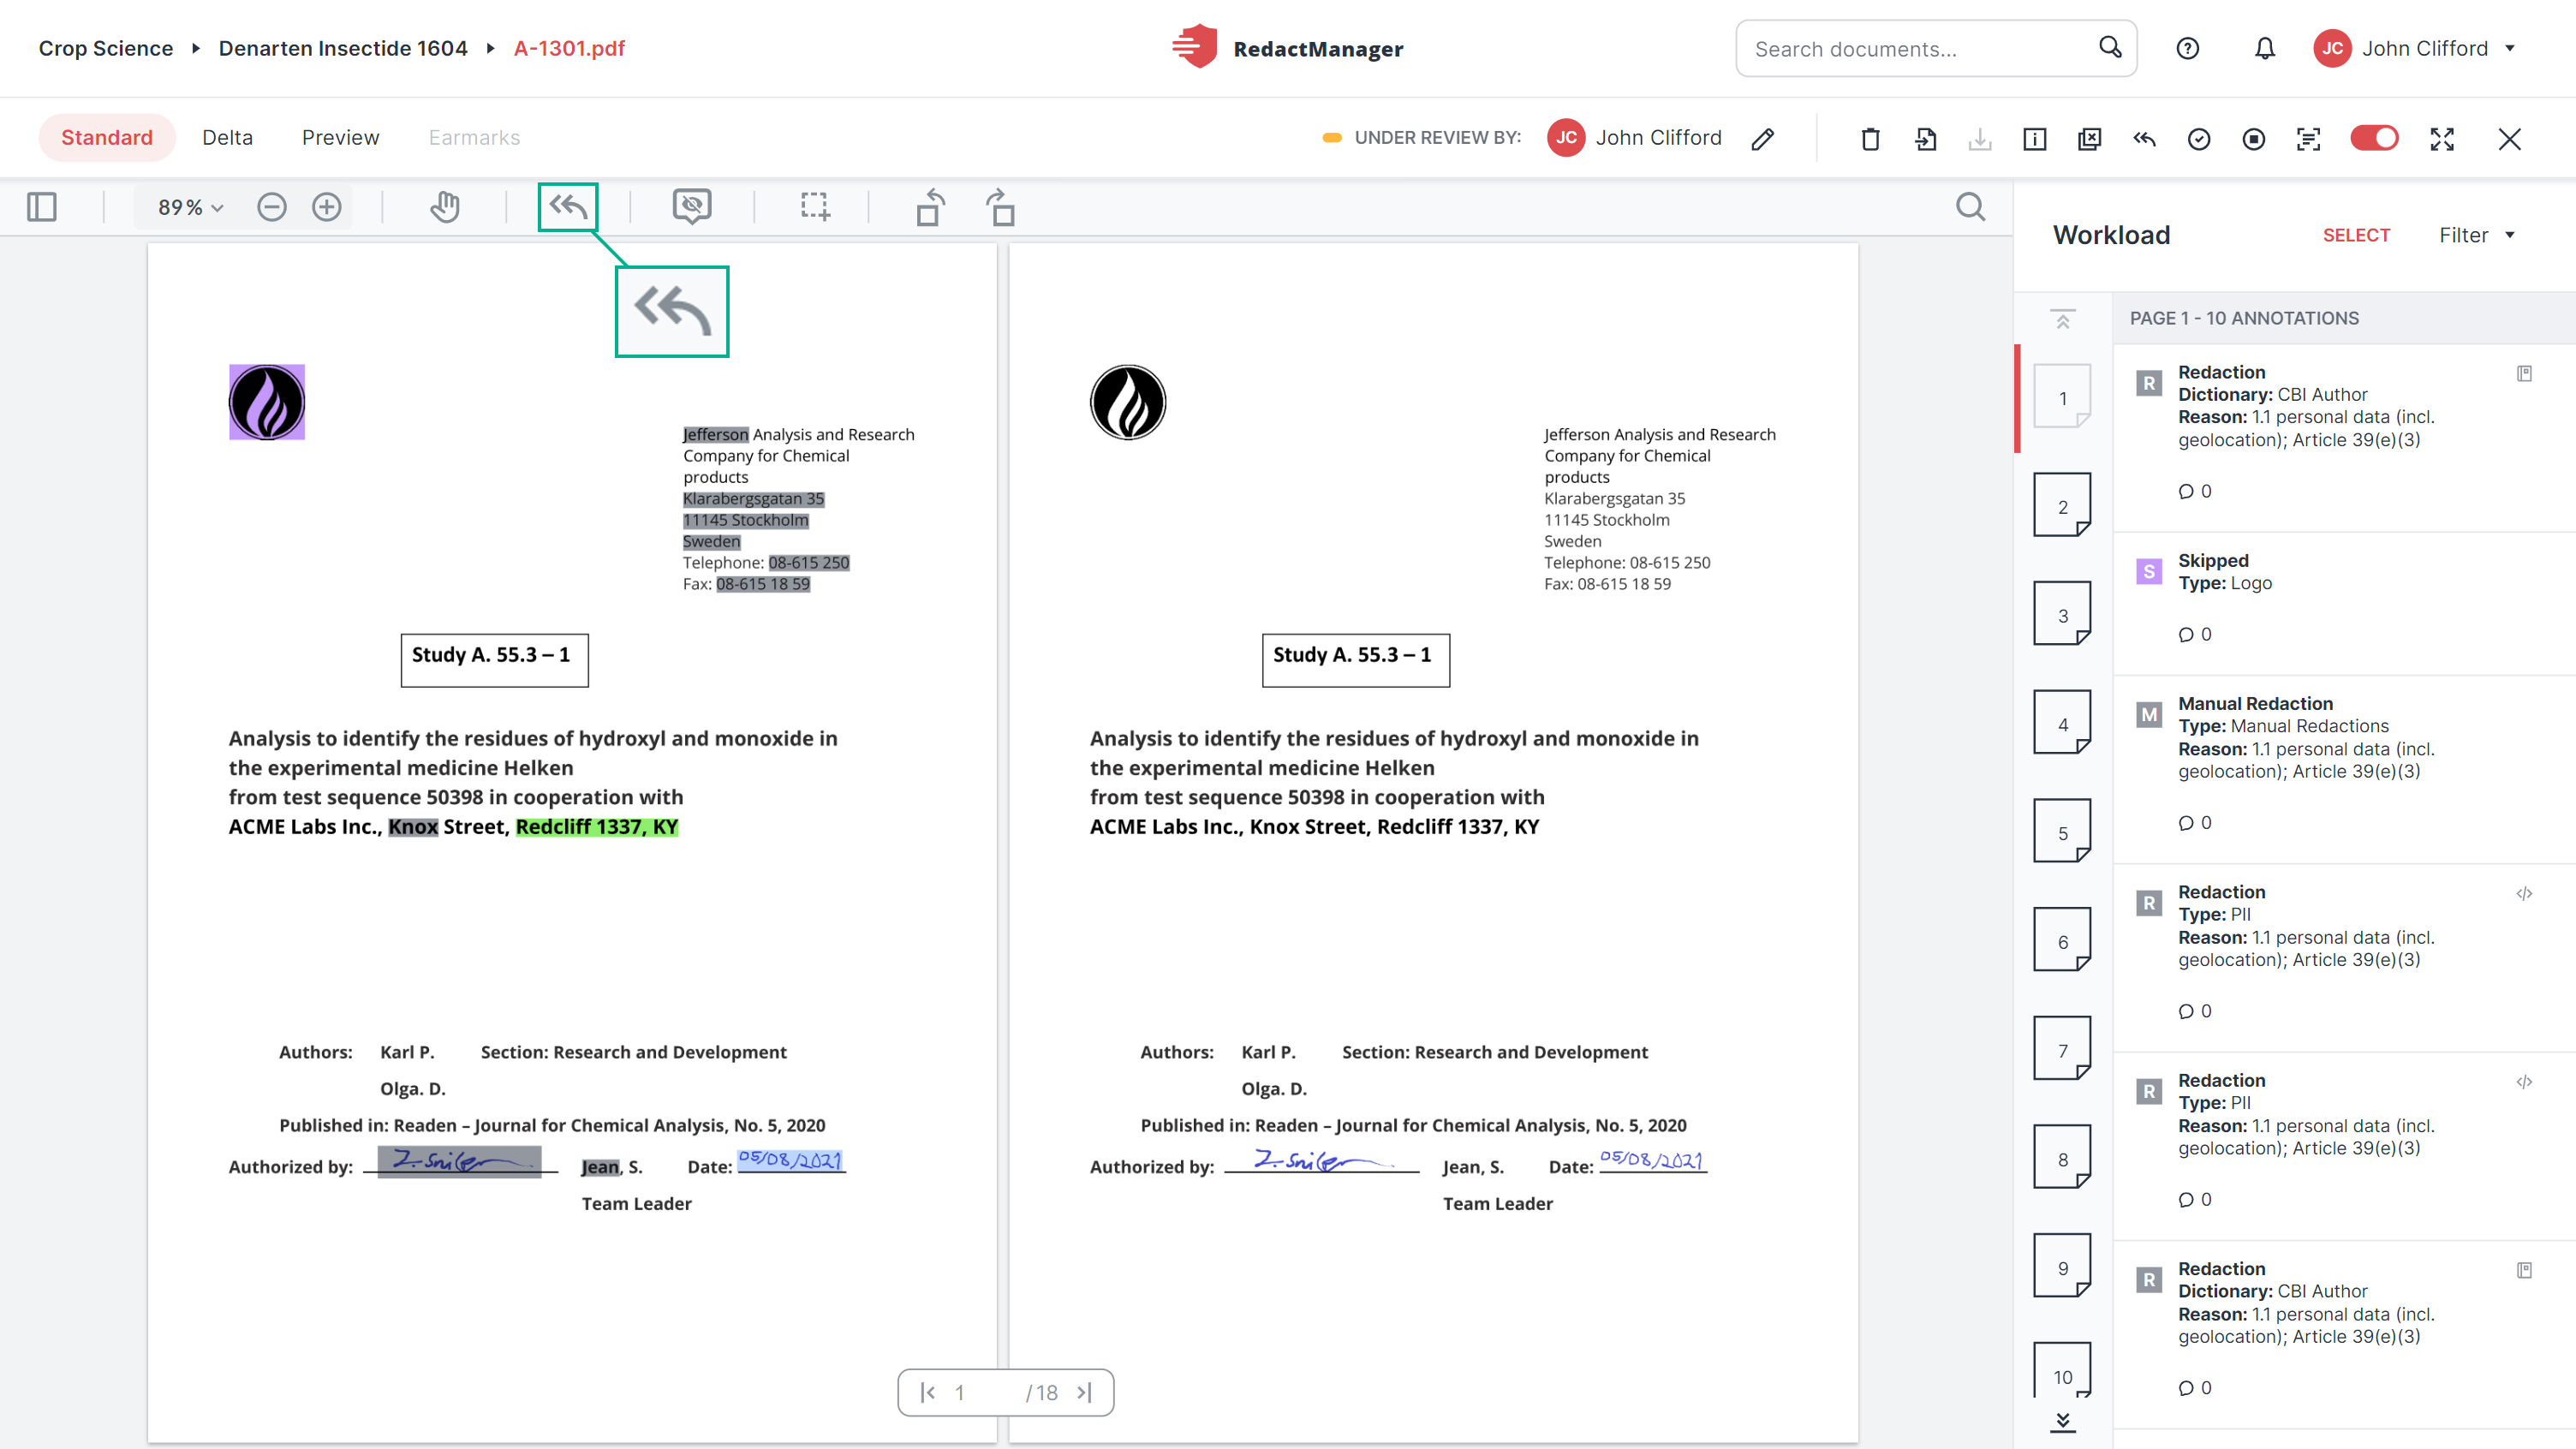Open the John Clifford account dropdown

pyautogui.click(x=2415, y=48)
